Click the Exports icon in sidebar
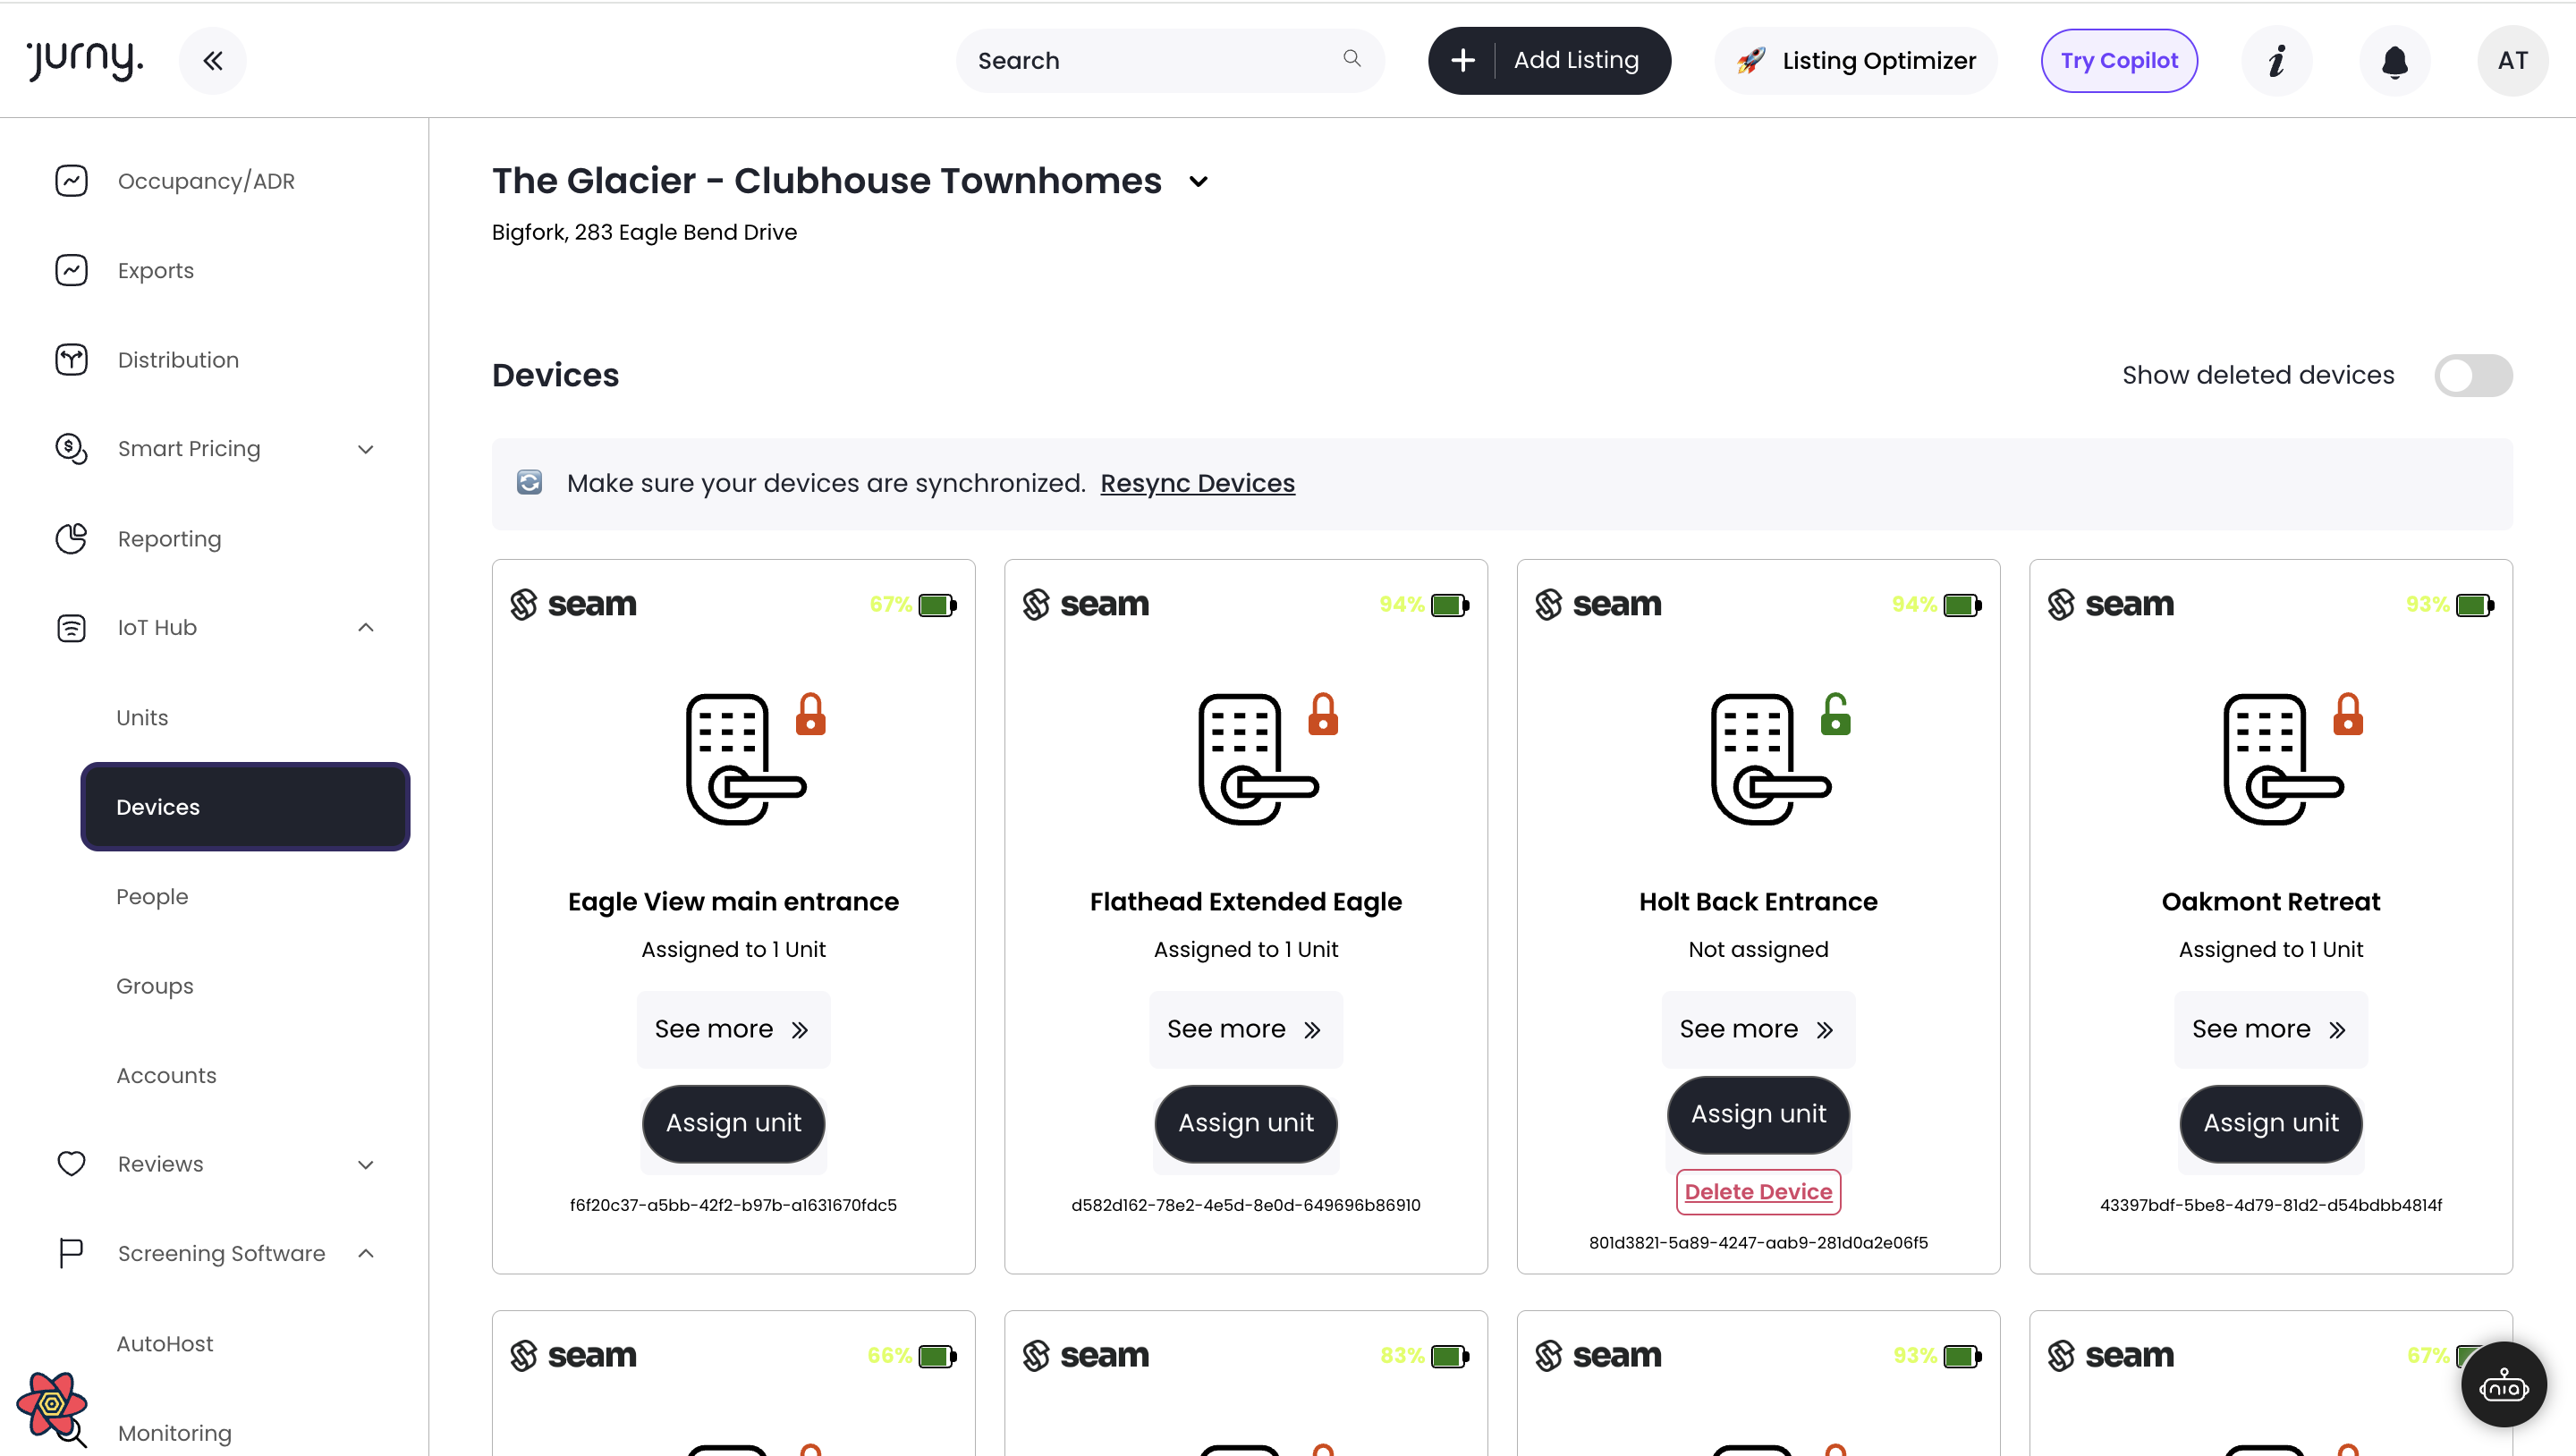2576x1456 pixels. tap(71, 270)
